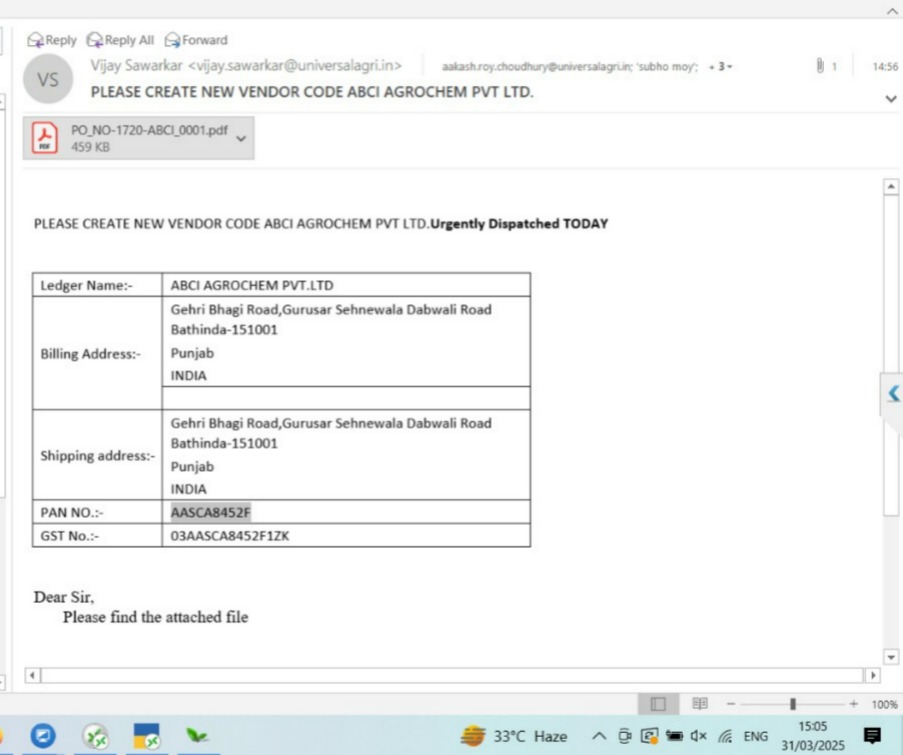
Task: Open the attachment options dropdown arrow
Action: pos(241,138)
